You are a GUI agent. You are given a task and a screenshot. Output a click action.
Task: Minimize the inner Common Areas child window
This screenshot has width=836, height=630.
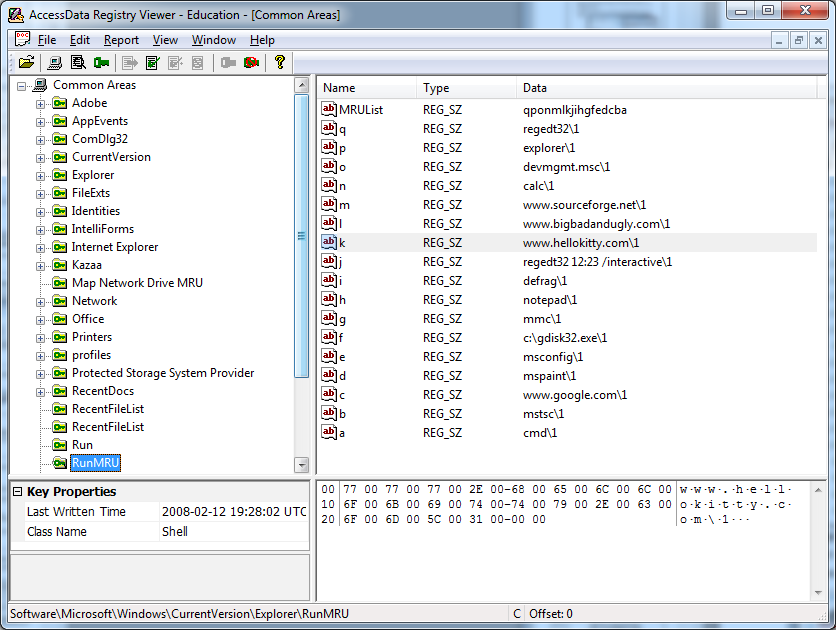tap(779, 40)
